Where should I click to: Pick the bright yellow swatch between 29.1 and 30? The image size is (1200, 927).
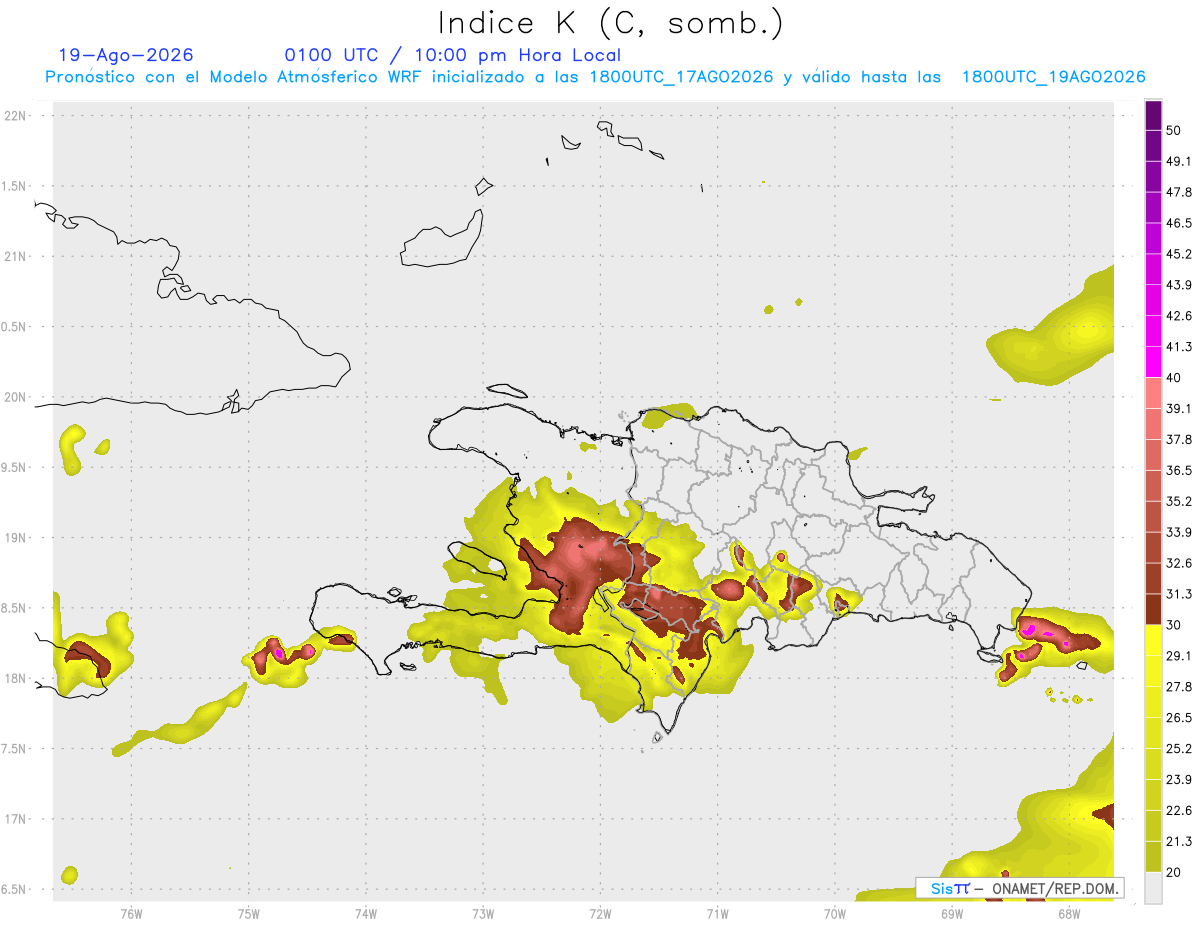click(x=1153, y=640)
